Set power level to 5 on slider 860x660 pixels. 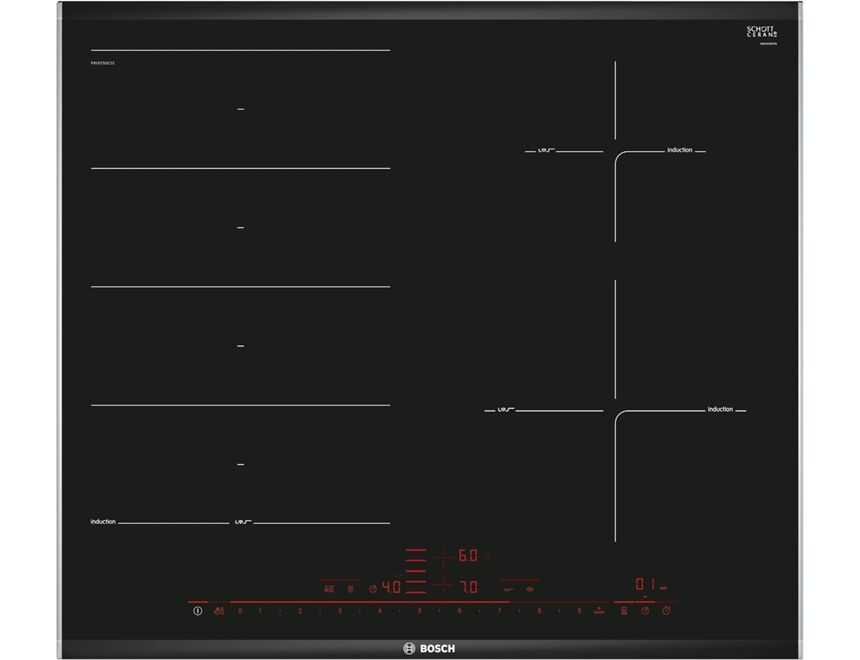[x=420, y=610]
